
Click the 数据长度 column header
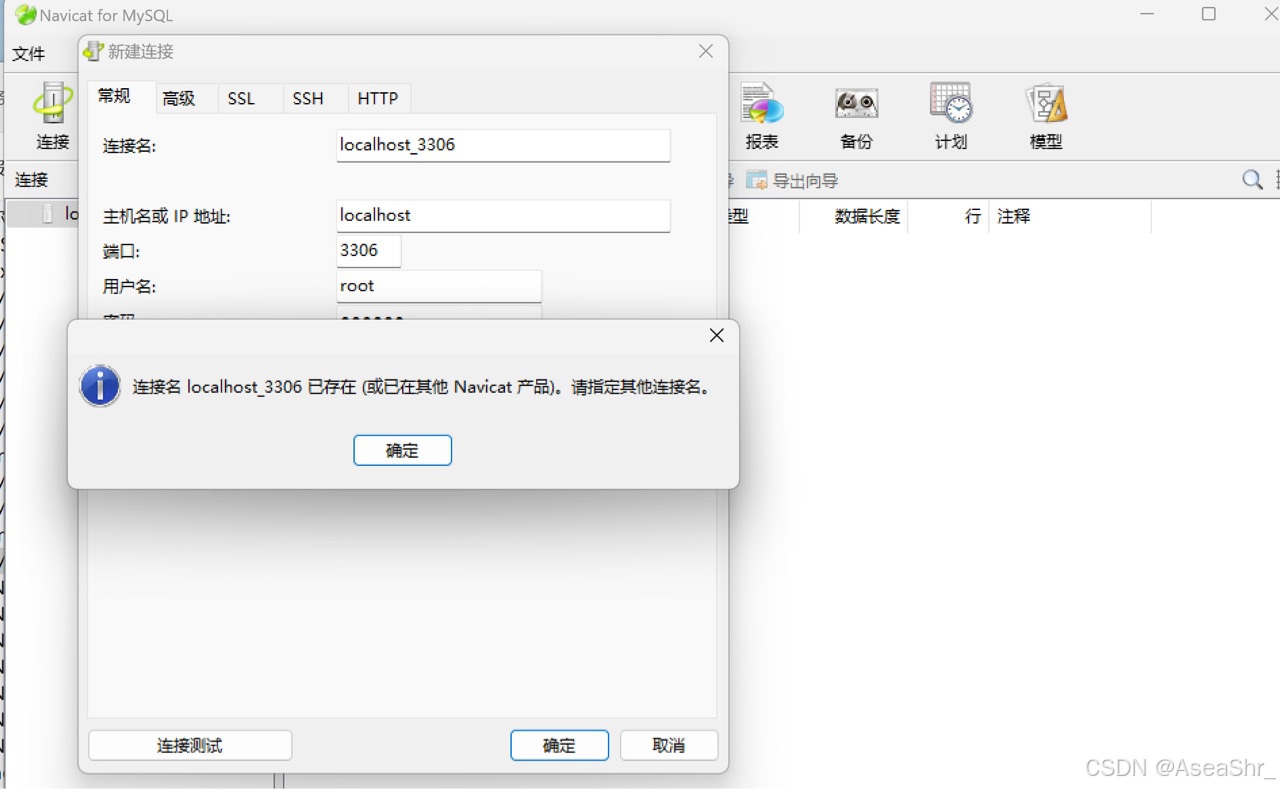tap(854, 216)
